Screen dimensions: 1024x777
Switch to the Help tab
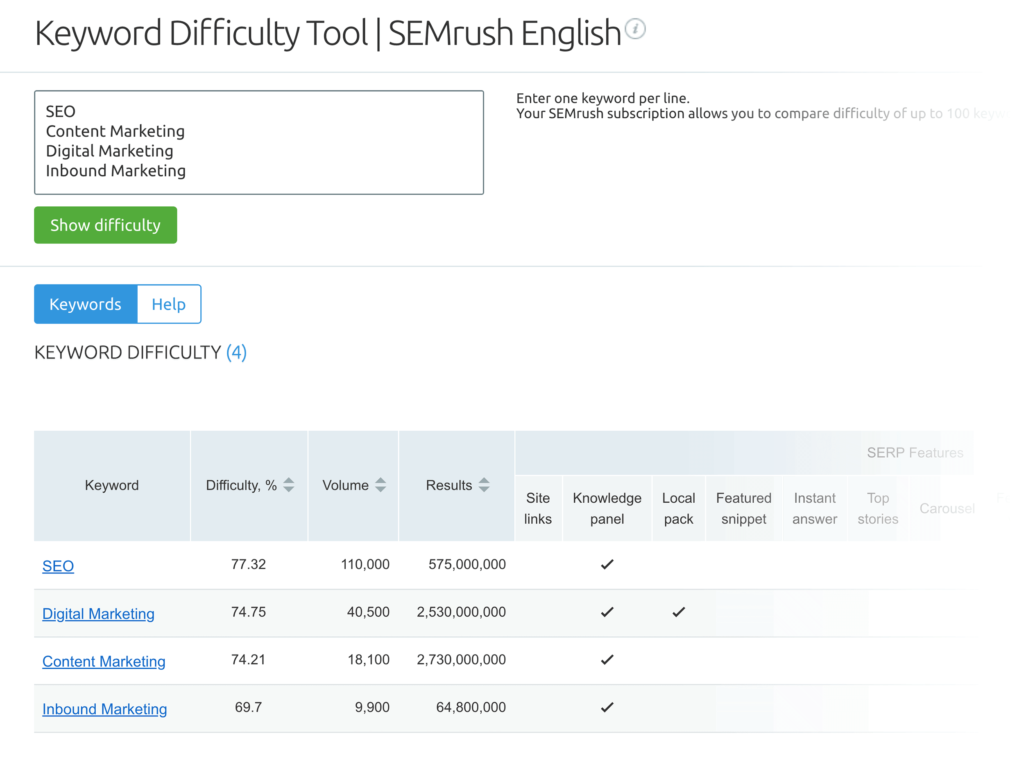pos(168,303)
